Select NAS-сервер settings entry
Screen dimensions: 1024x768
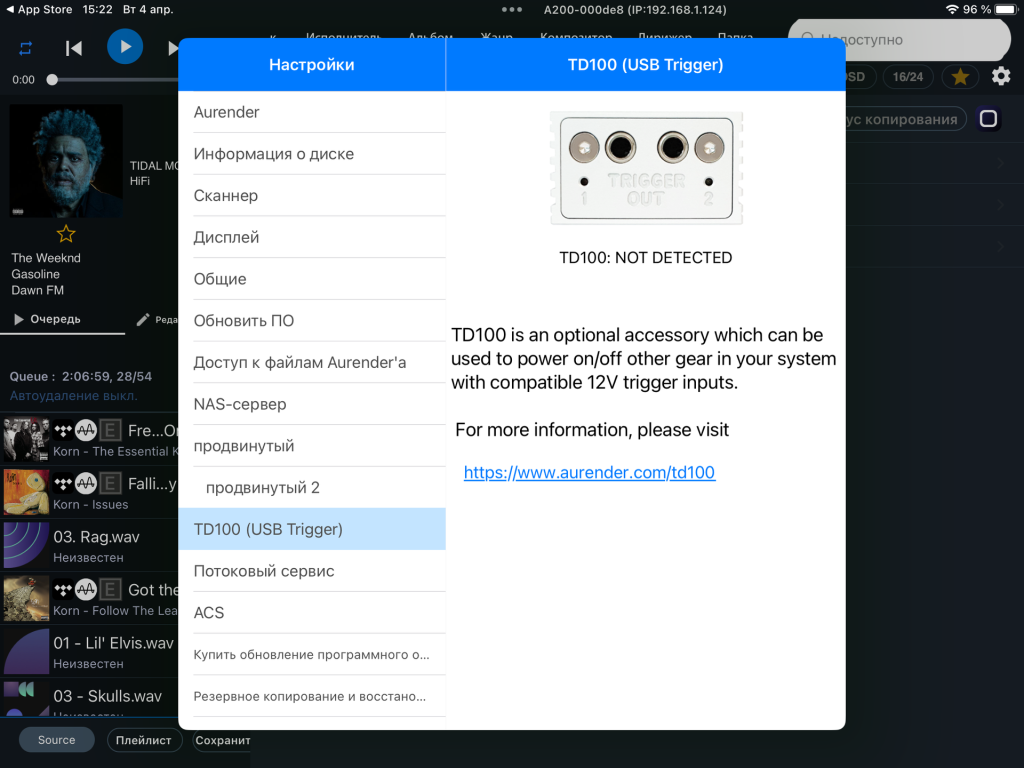pos(312,405)
